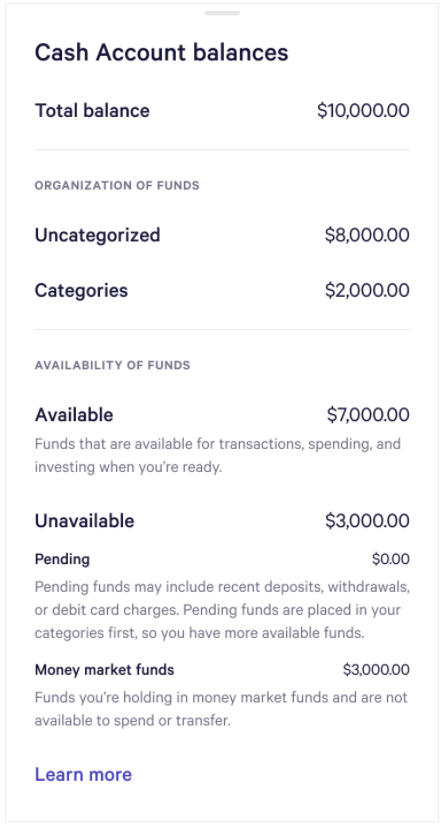
Task: Click the $3,000.00 unavailable total amount
Action: 367,520
